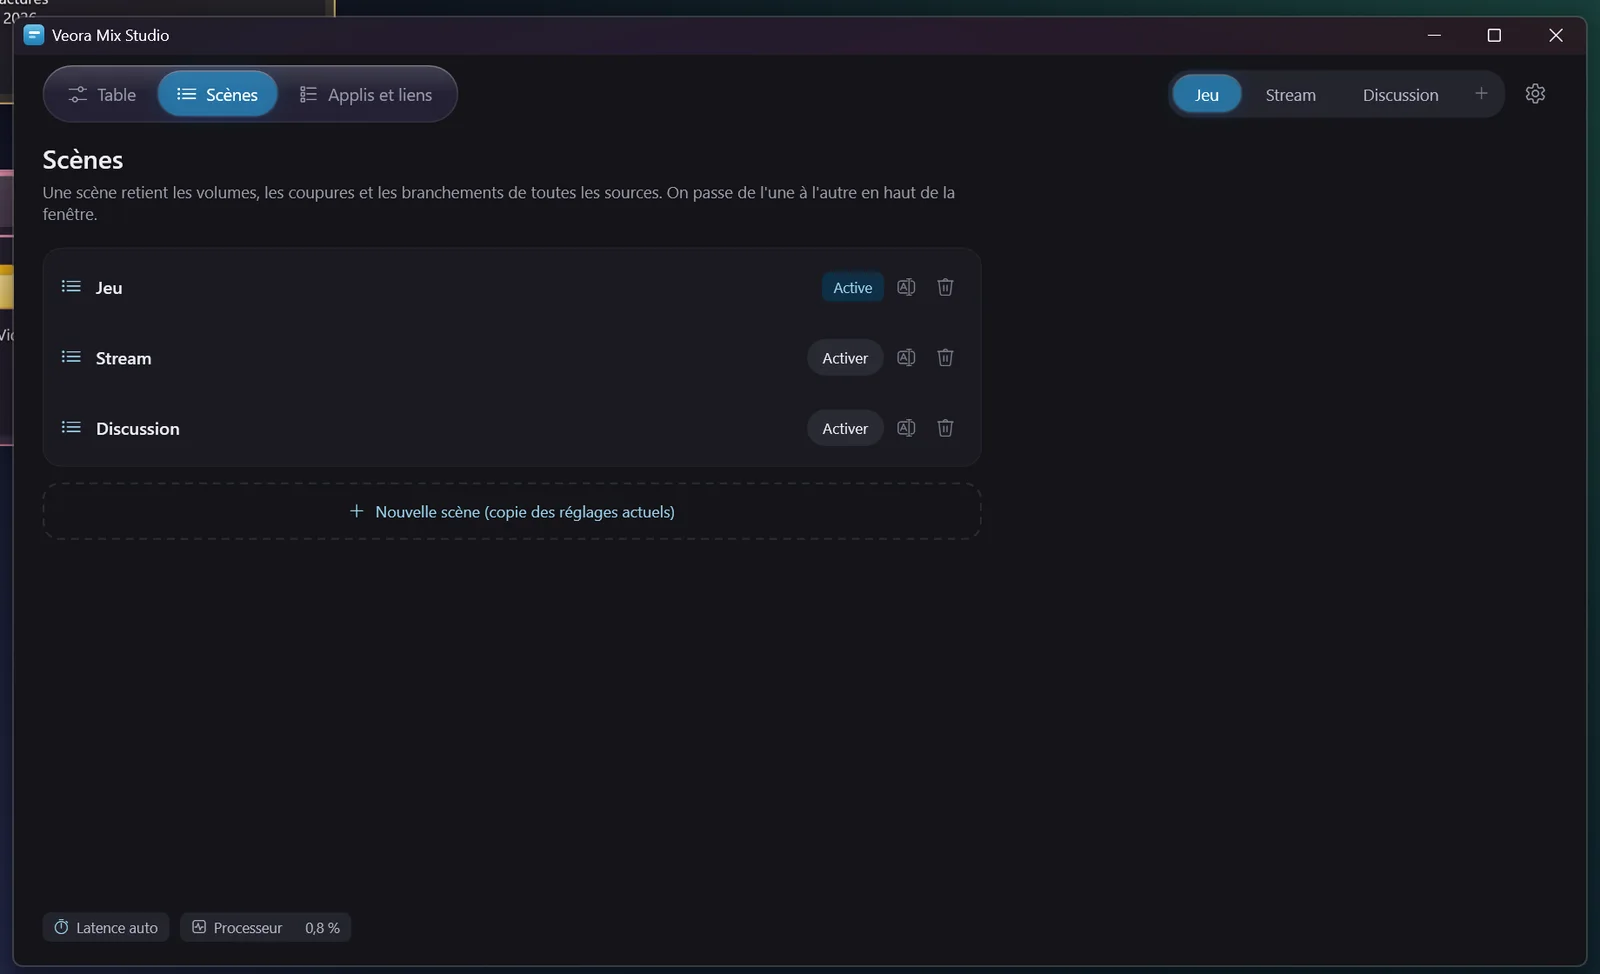The image size is (1600, 974).
Task: Delete the Discussion scene
Action: [x=945, y=428]
